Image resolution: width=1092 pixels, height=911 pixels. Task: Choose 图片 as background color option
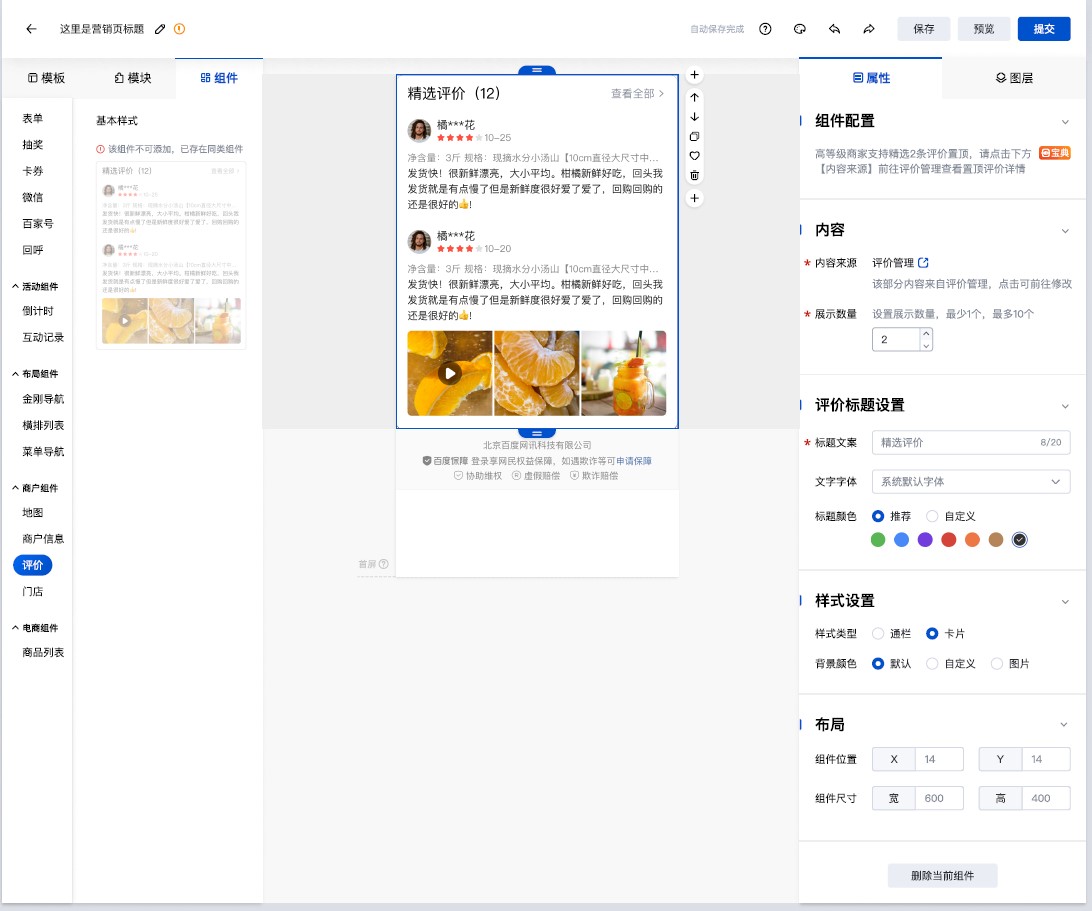click(996, 663)
